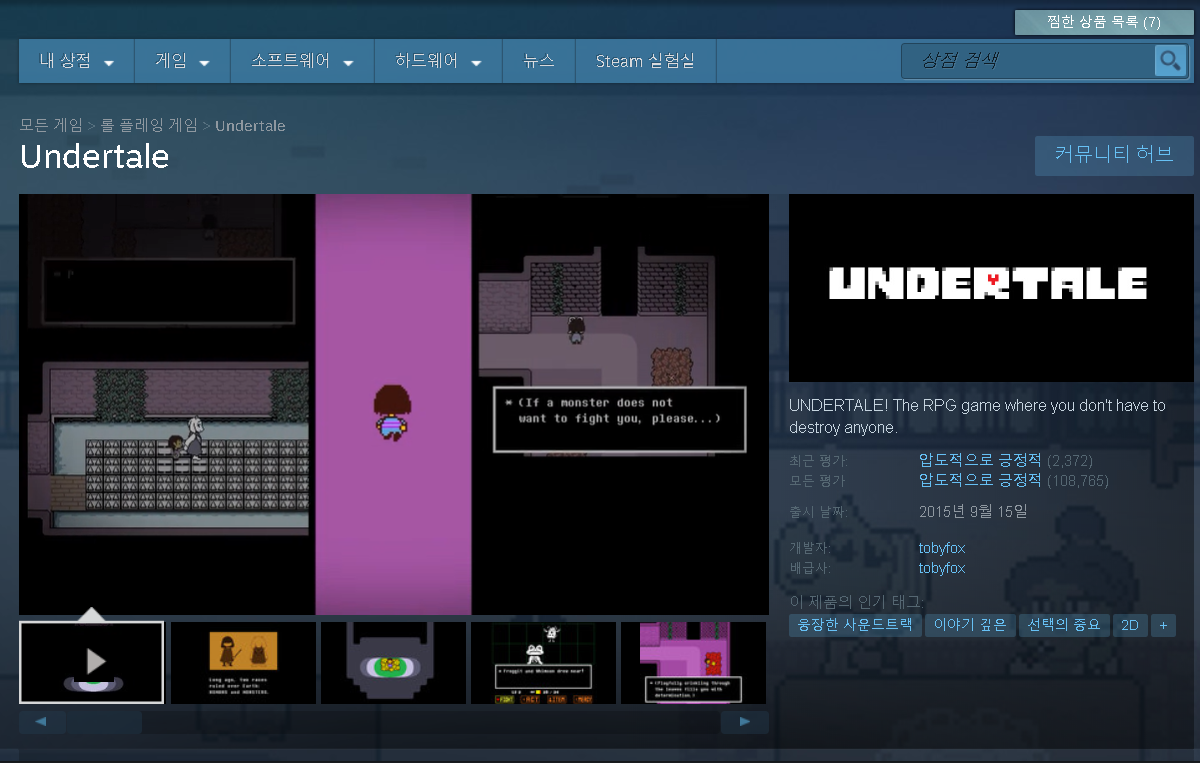
Task: Select the 웅장한 사운드트랙 tag
Action: click(x=855, y=625)
